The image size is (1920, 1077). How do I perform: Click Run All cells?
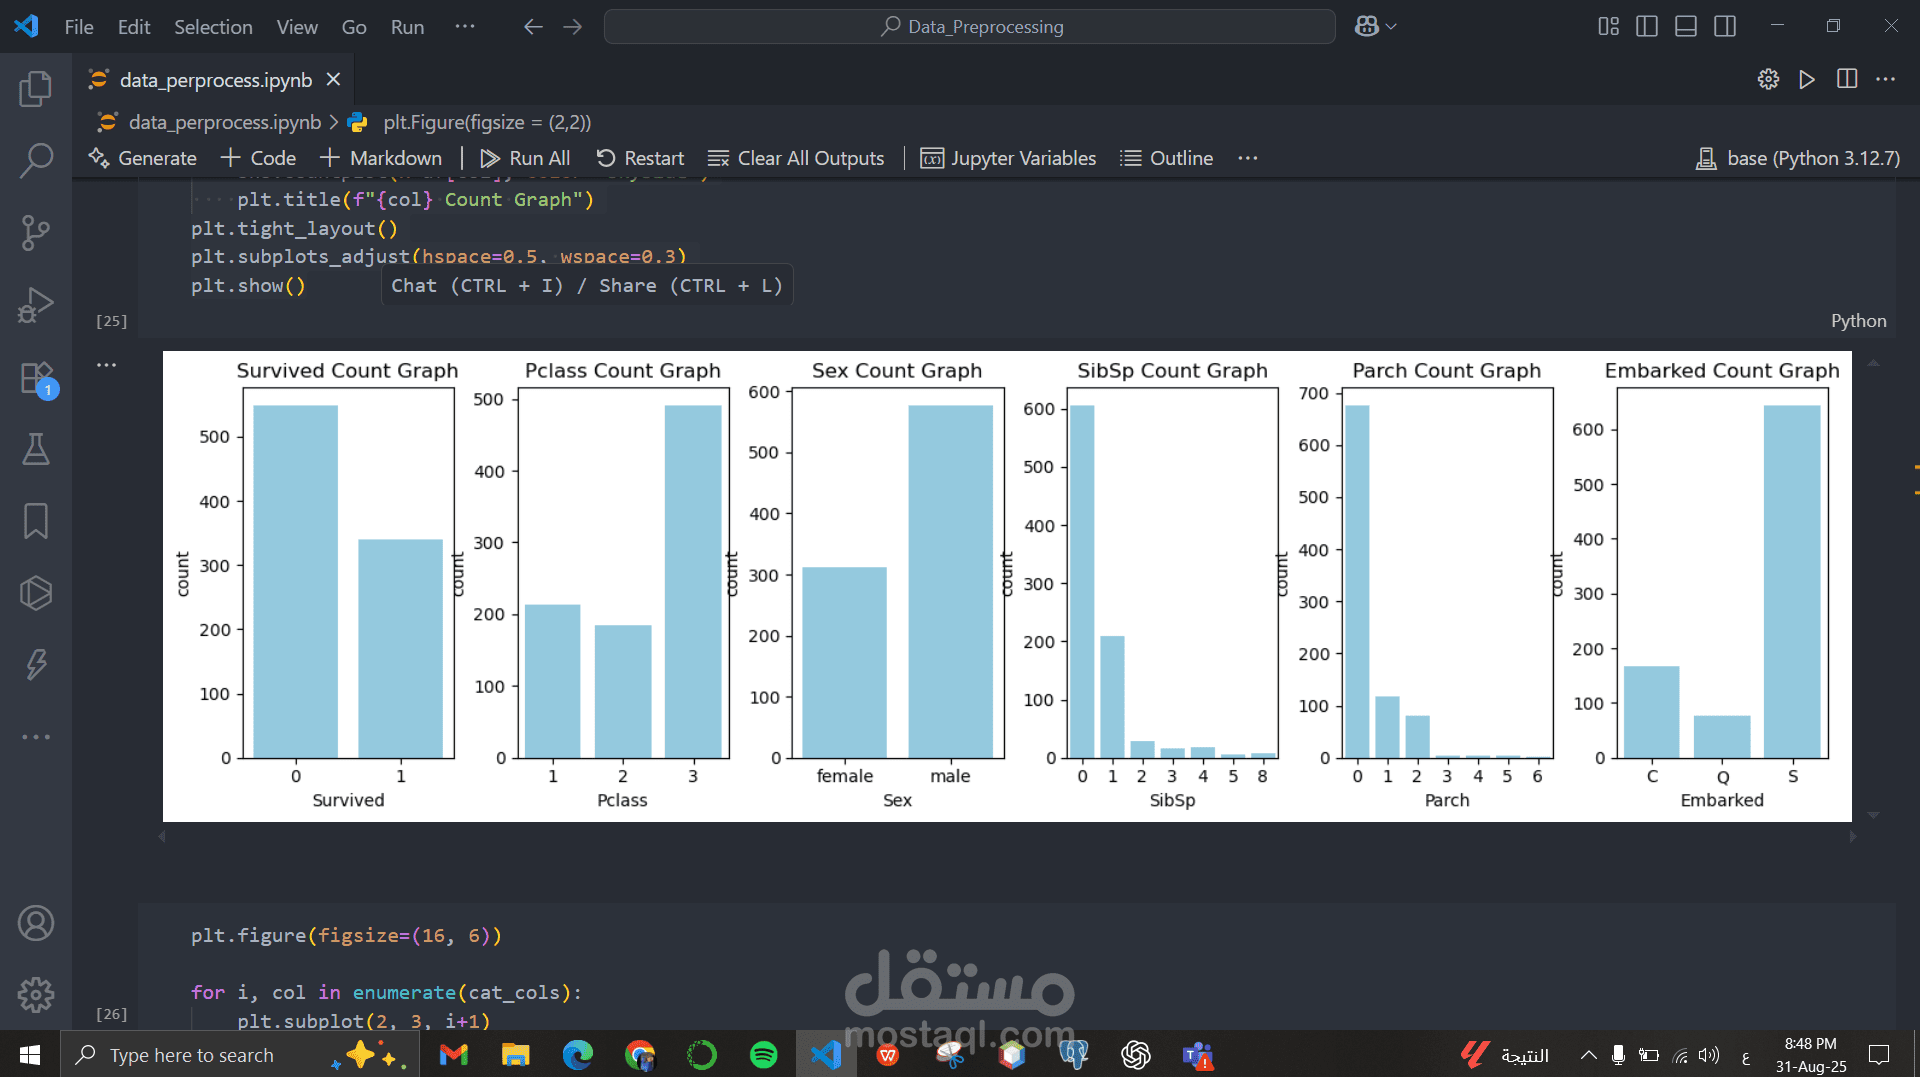[525, 158]
